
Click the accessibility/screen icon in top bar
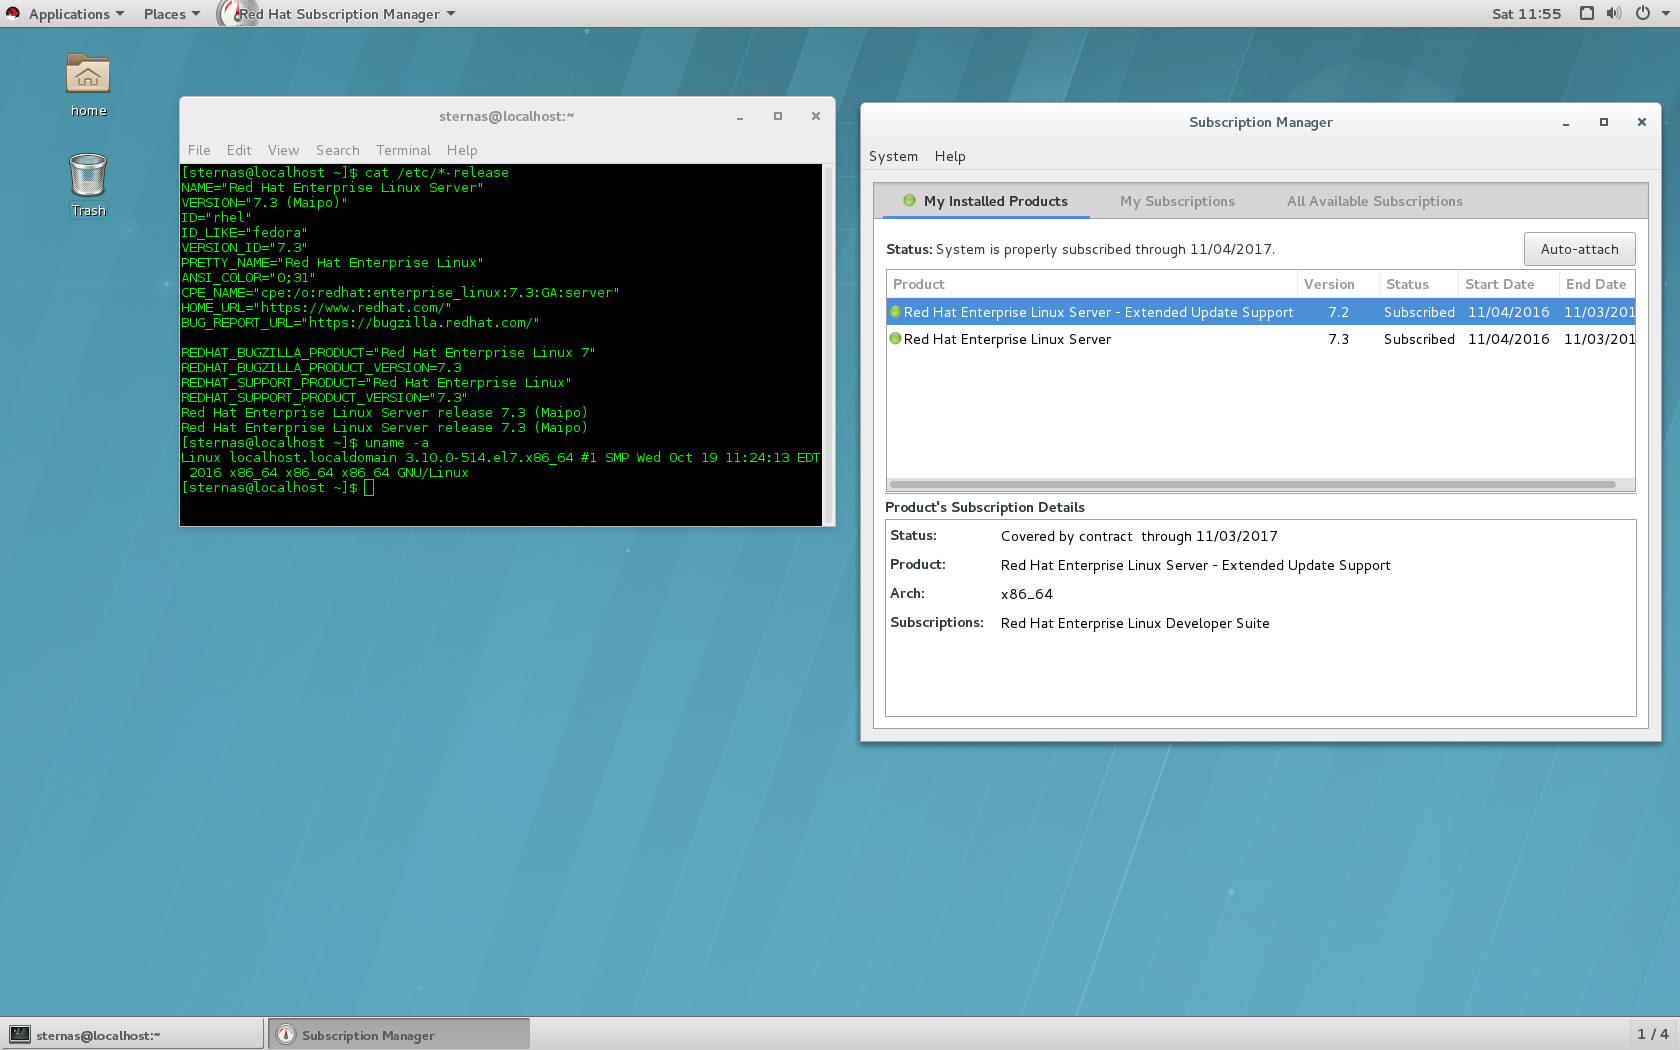1586,13
